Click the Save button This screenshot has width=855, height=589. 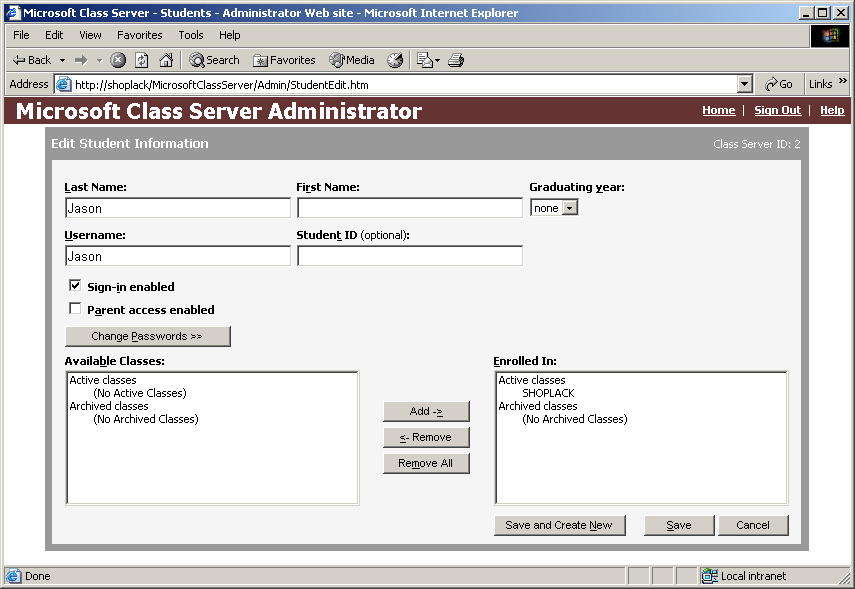click(x=679, y=525)
